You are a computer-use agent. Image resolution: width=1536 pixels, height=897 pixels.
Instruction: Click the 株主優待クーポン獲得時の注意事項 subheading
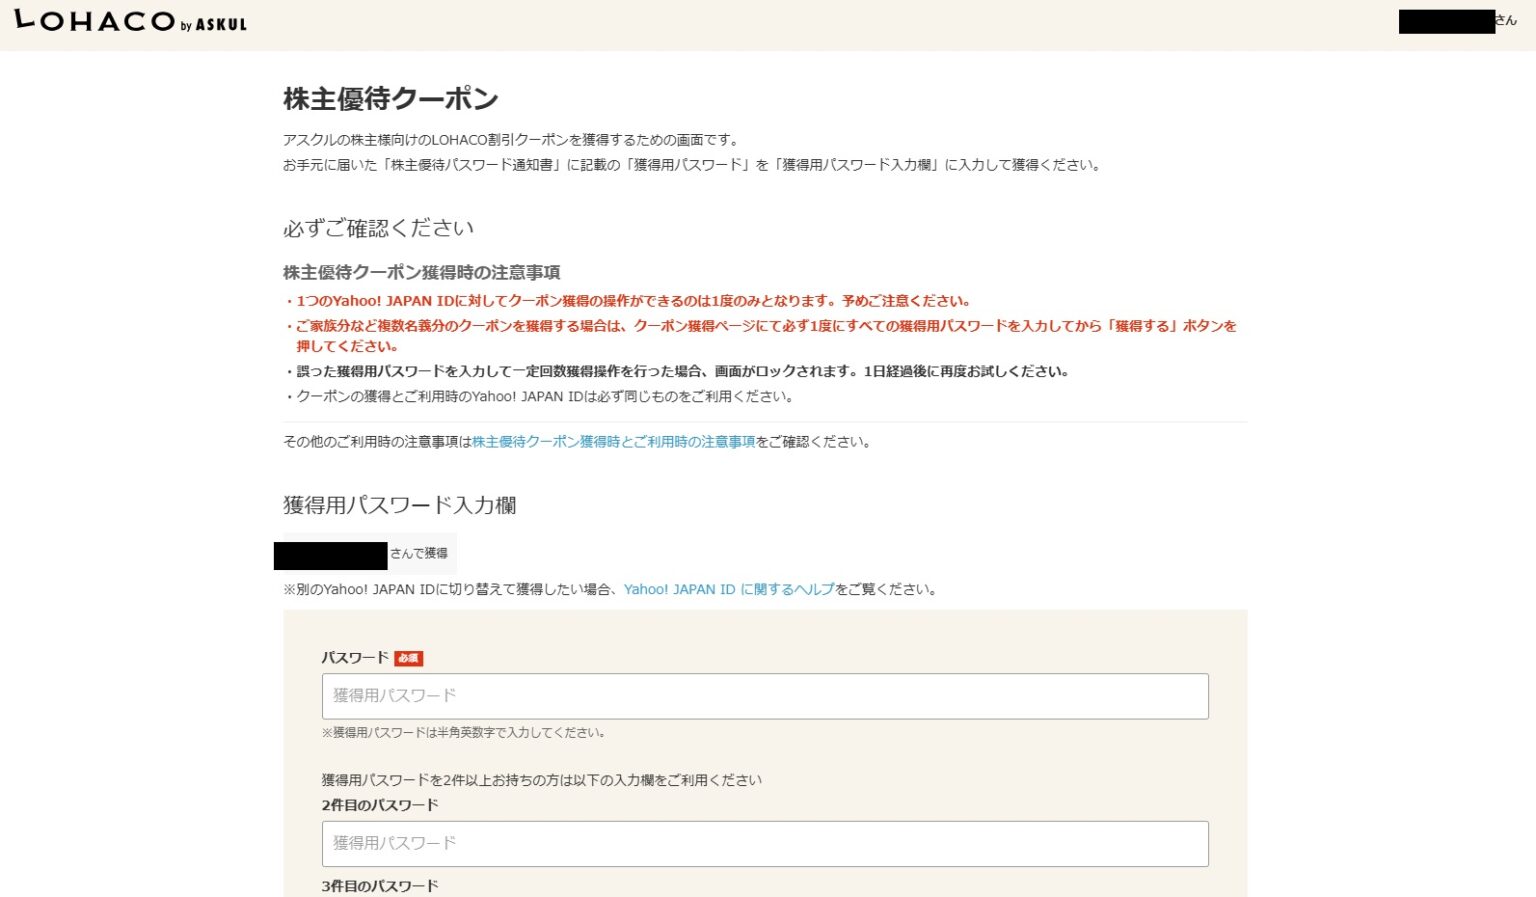(421, 272)
